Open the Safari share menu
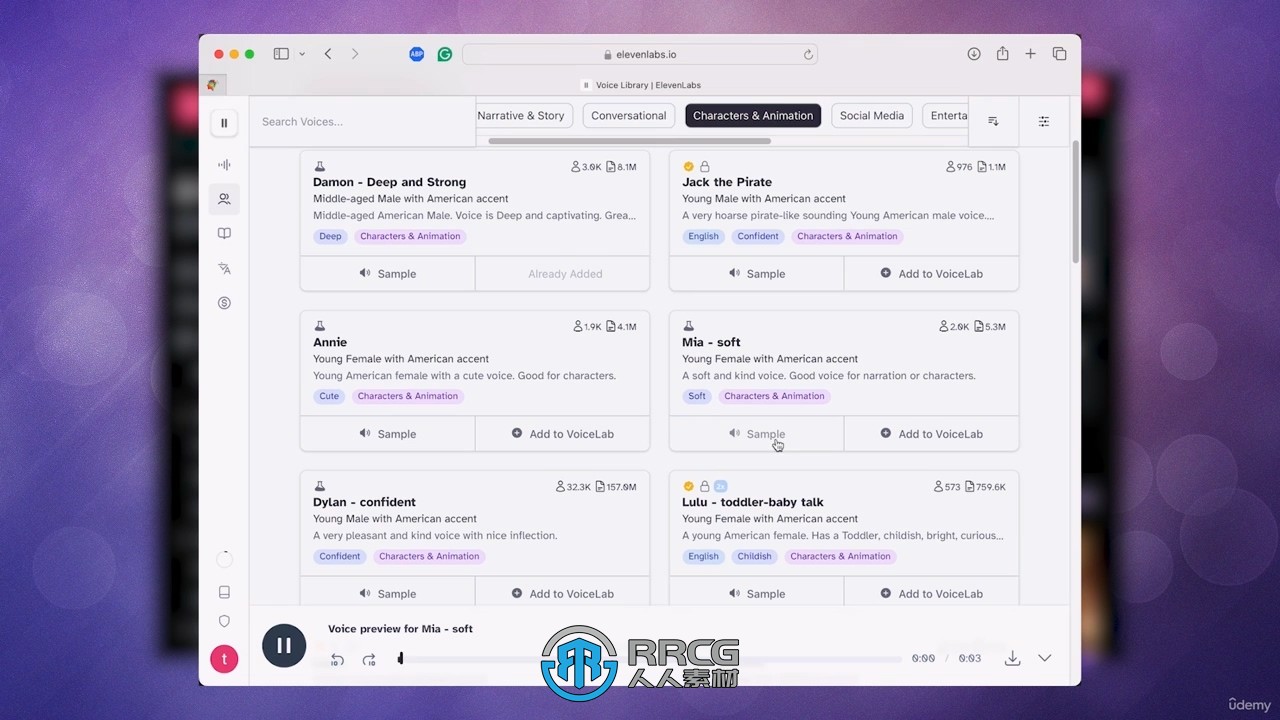Viewport: 1280px width, 720px height. point(1002,54)
